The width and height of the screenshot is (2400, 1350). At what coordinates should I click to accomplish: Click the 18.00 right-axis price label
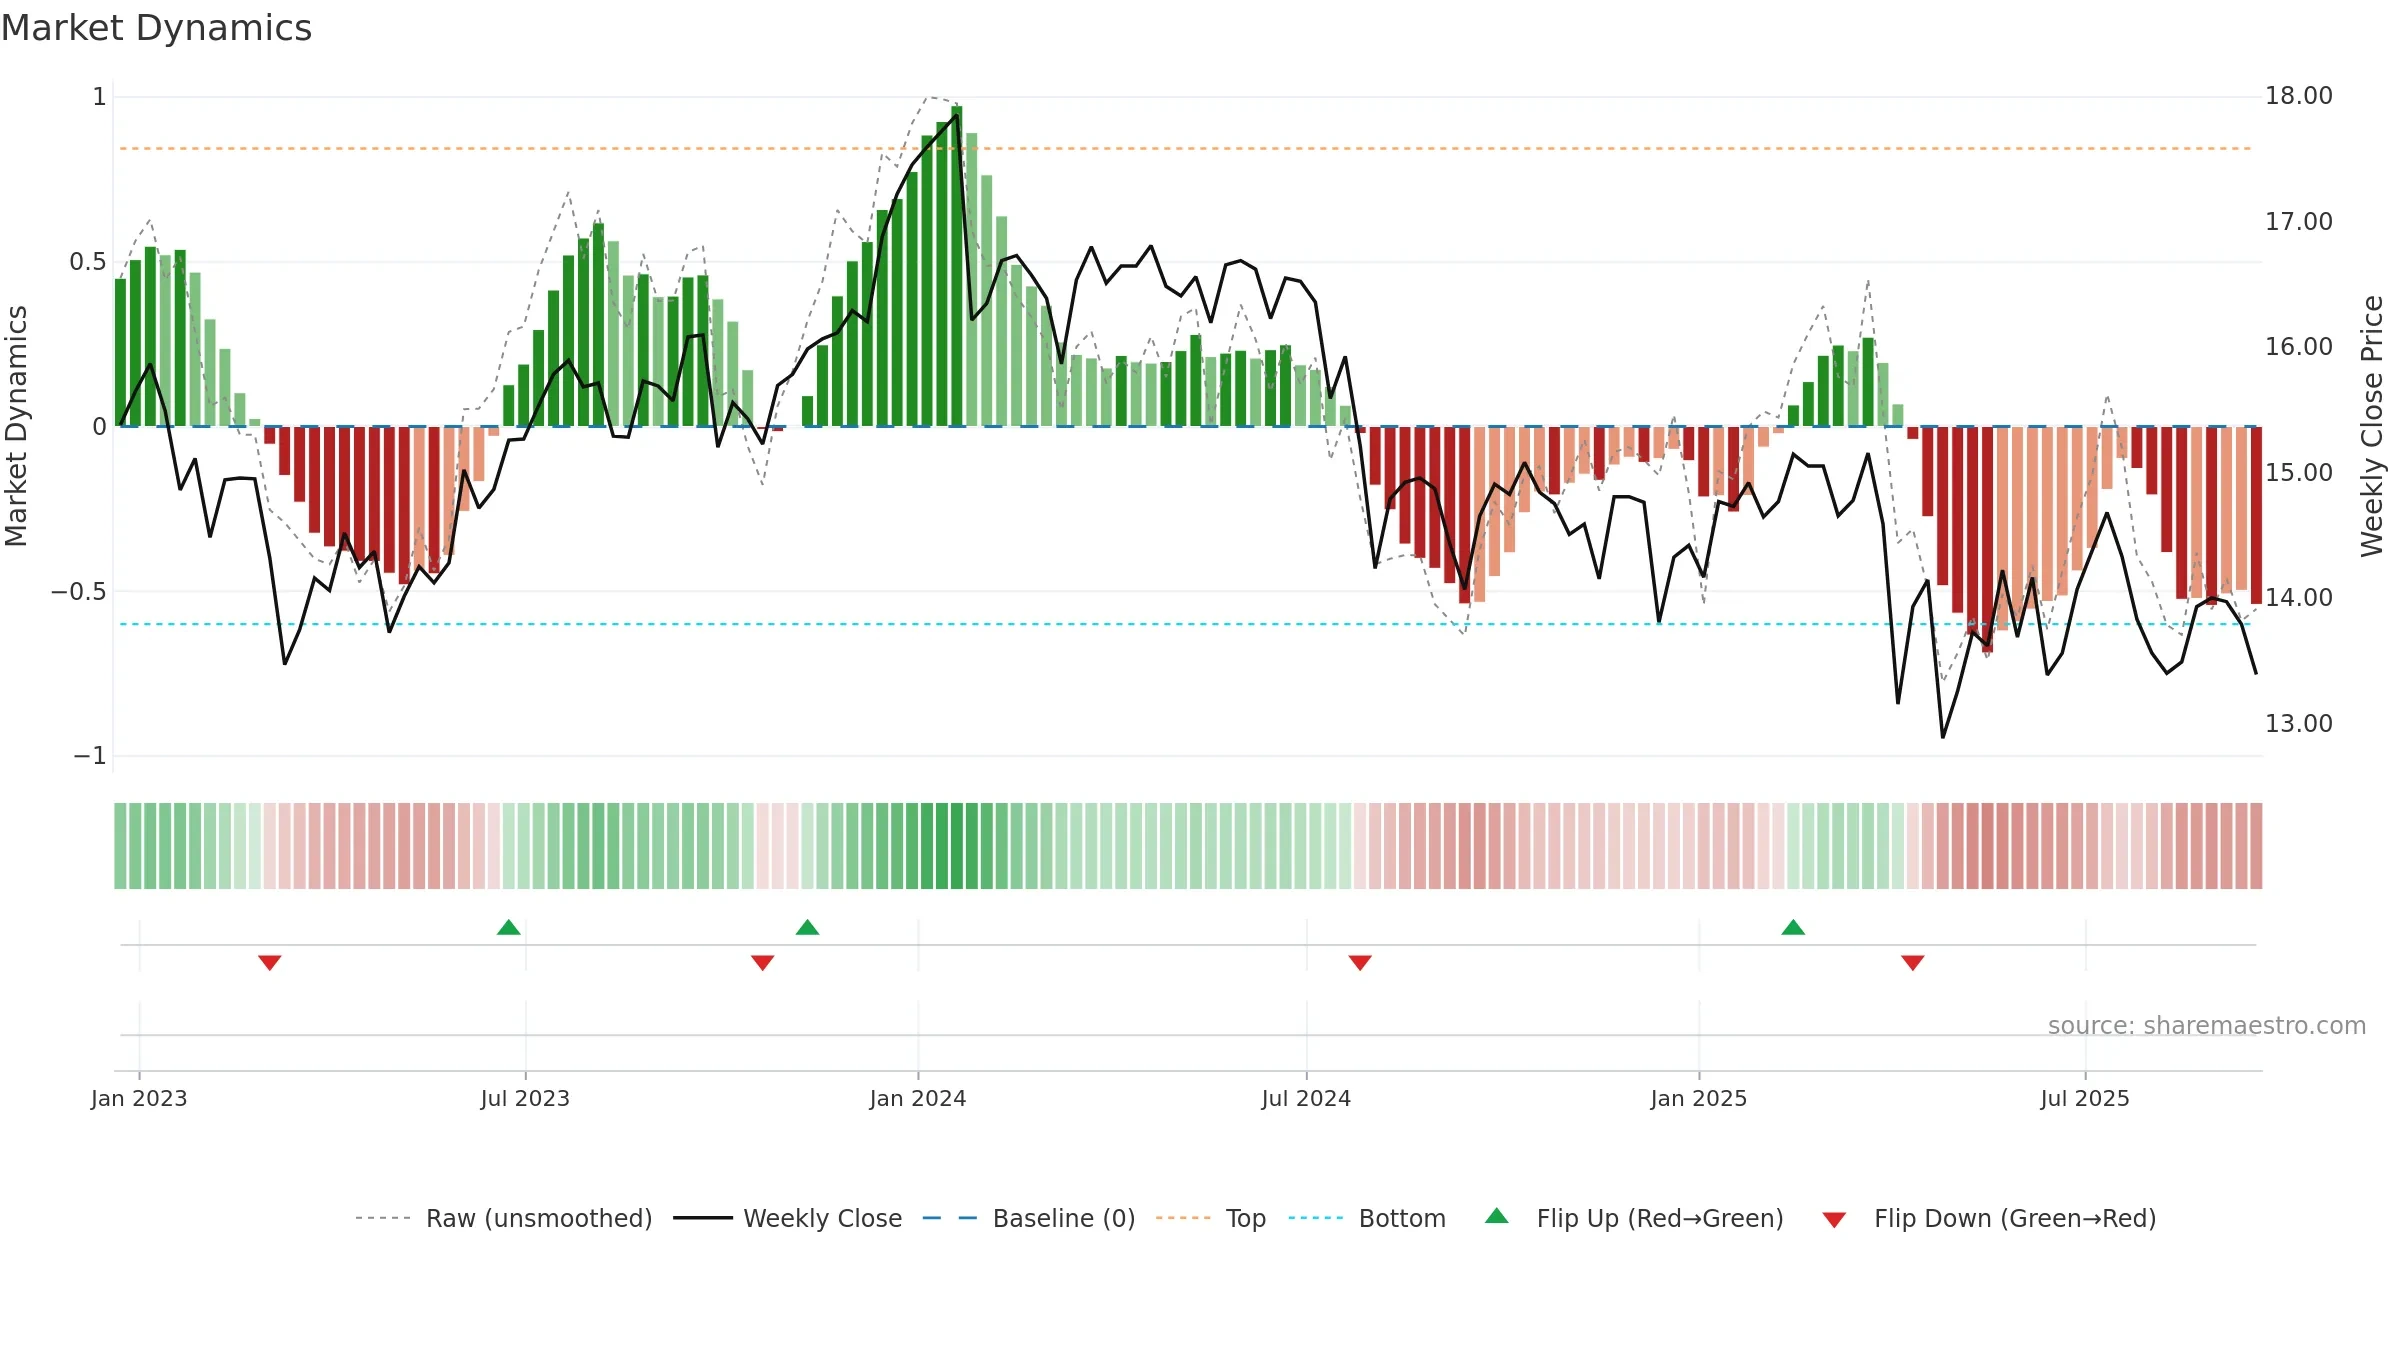coord(2299,96)
